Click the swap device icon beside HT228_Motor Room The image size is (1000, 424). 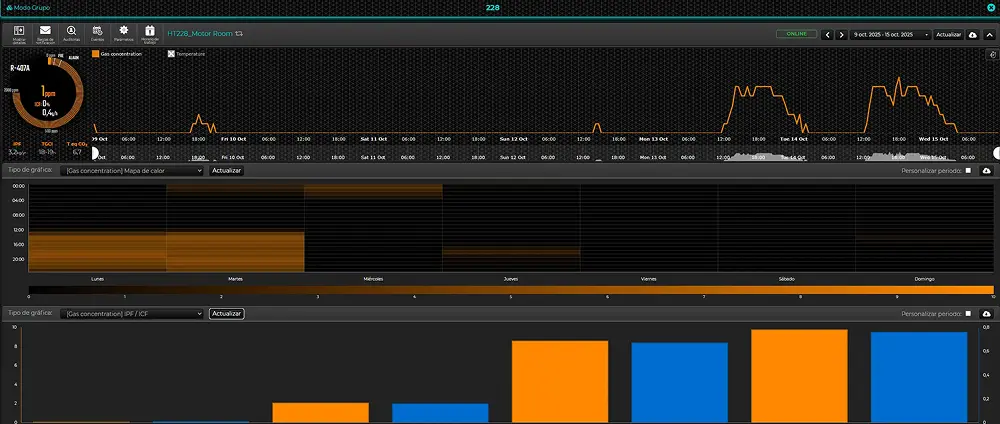coord(239,33)
